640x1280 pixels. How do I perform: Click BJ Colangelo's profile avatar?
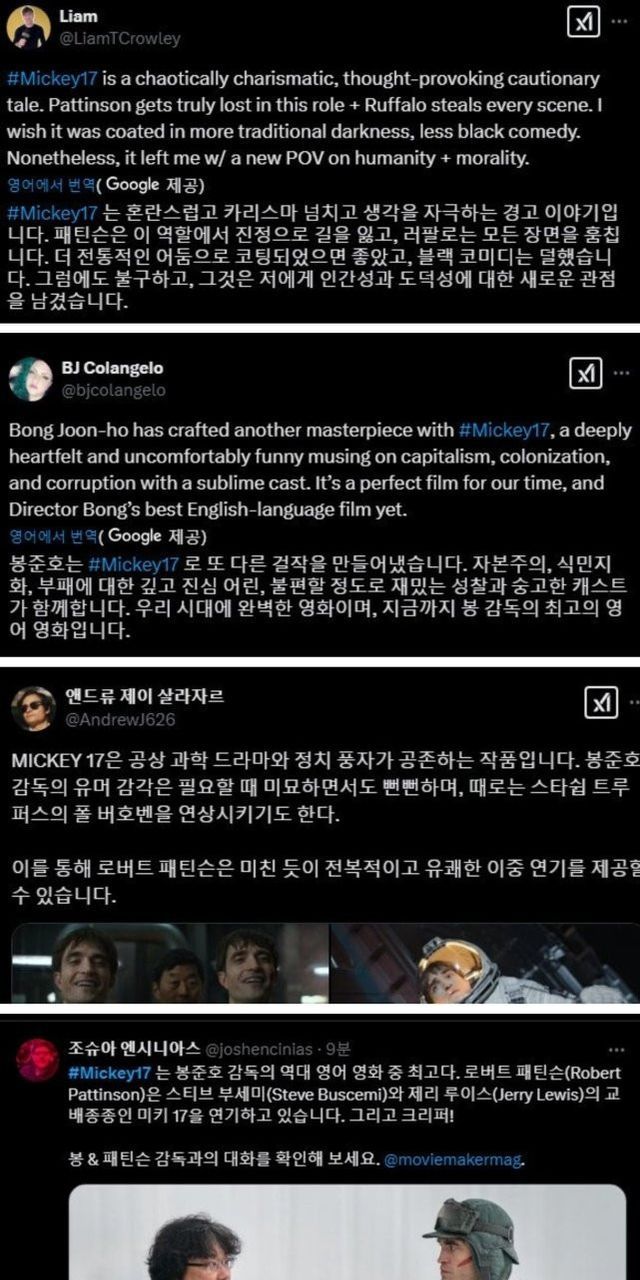(x=31, y=379)
